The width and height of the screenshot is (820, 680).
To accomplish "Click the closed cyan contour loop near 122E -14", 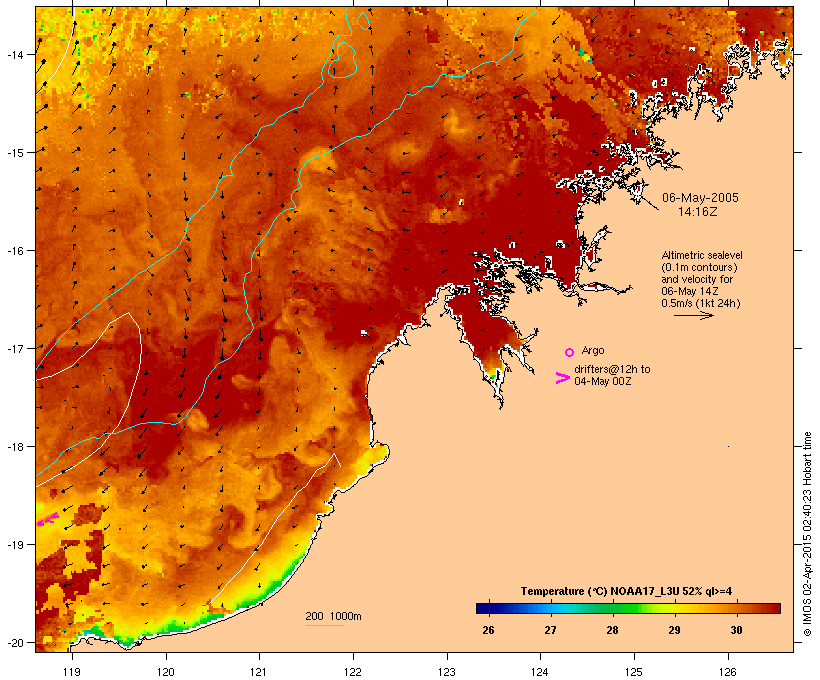I will (342, 60).
